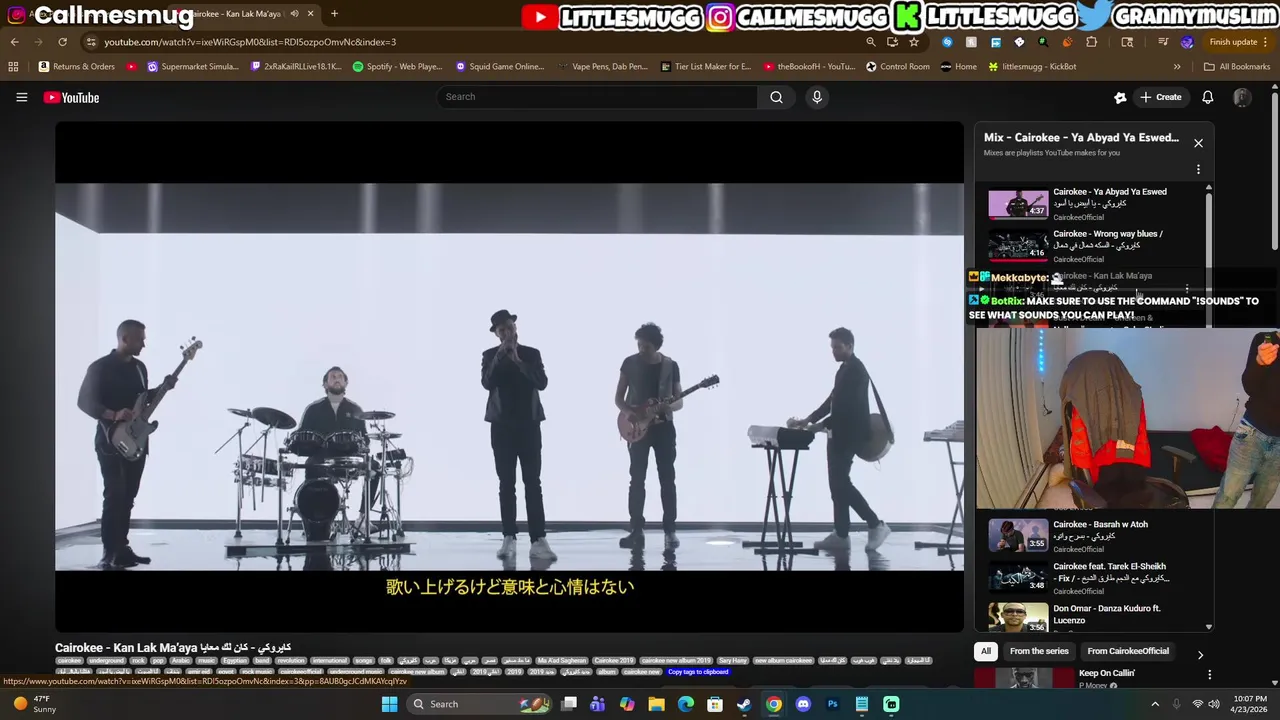
Task: Close the Mix playlist panel
Action: pos(1198,143)
